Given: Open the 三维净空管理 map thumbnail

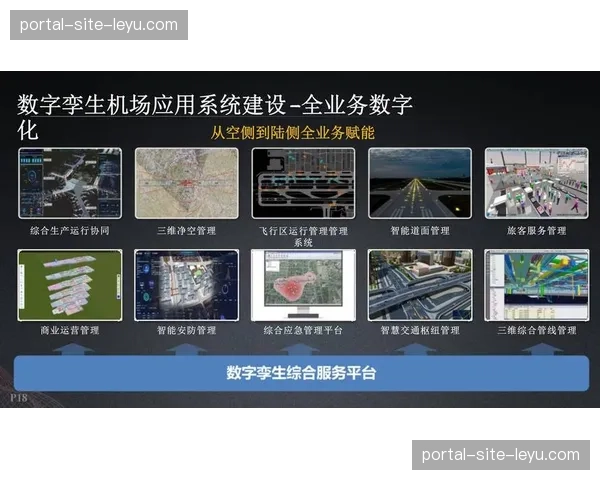Looking at the screenshot, I should 187,183.
